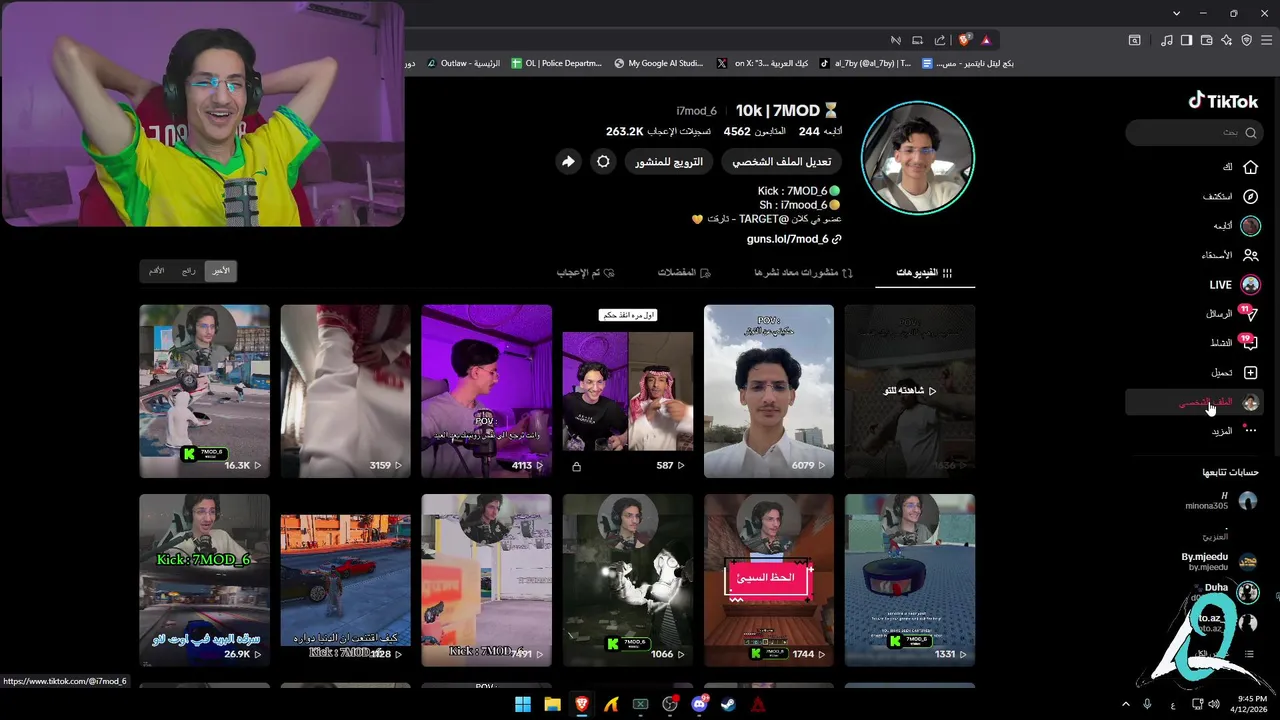Image resolution: width=1280 pixels, height=720 pixels.
Task: Open the profile settings gear icon
Action: point(603,161)
